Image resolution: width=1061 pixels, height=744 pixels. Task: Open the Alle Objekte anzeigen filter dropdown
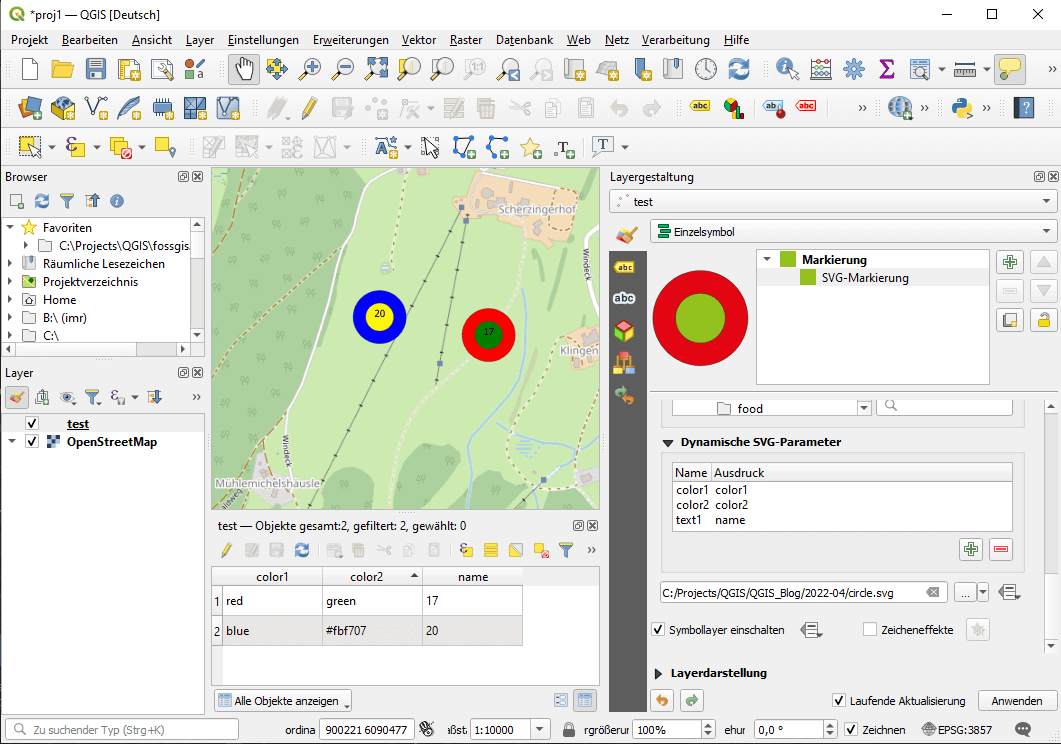pyautogui.click(x=284, y=700)
